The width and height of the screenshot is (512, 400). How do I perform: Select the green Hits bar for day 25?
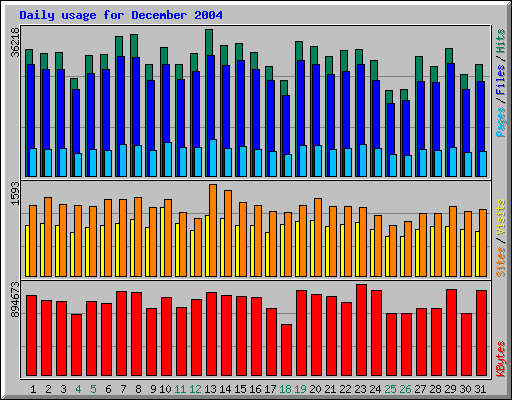[389, 97]
